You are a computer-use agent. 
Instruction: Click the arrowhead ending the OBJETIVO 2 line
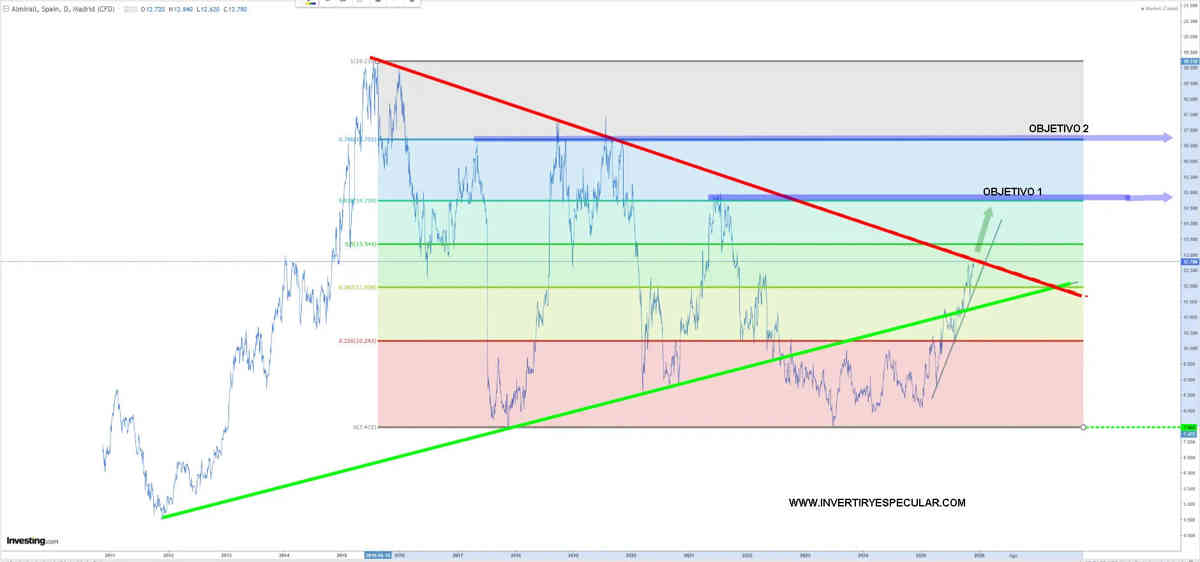(x=1165, y=137)
